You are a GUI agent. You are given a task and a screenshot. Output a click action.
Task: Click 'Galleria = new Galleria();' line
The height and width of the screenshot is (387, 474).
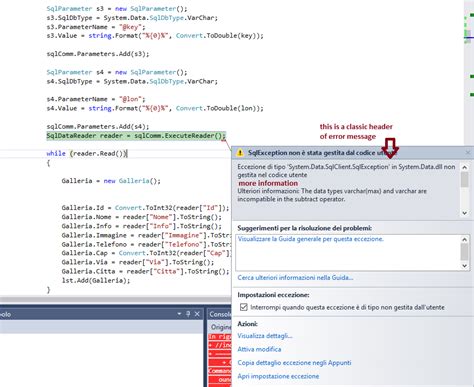click(111, 181)
